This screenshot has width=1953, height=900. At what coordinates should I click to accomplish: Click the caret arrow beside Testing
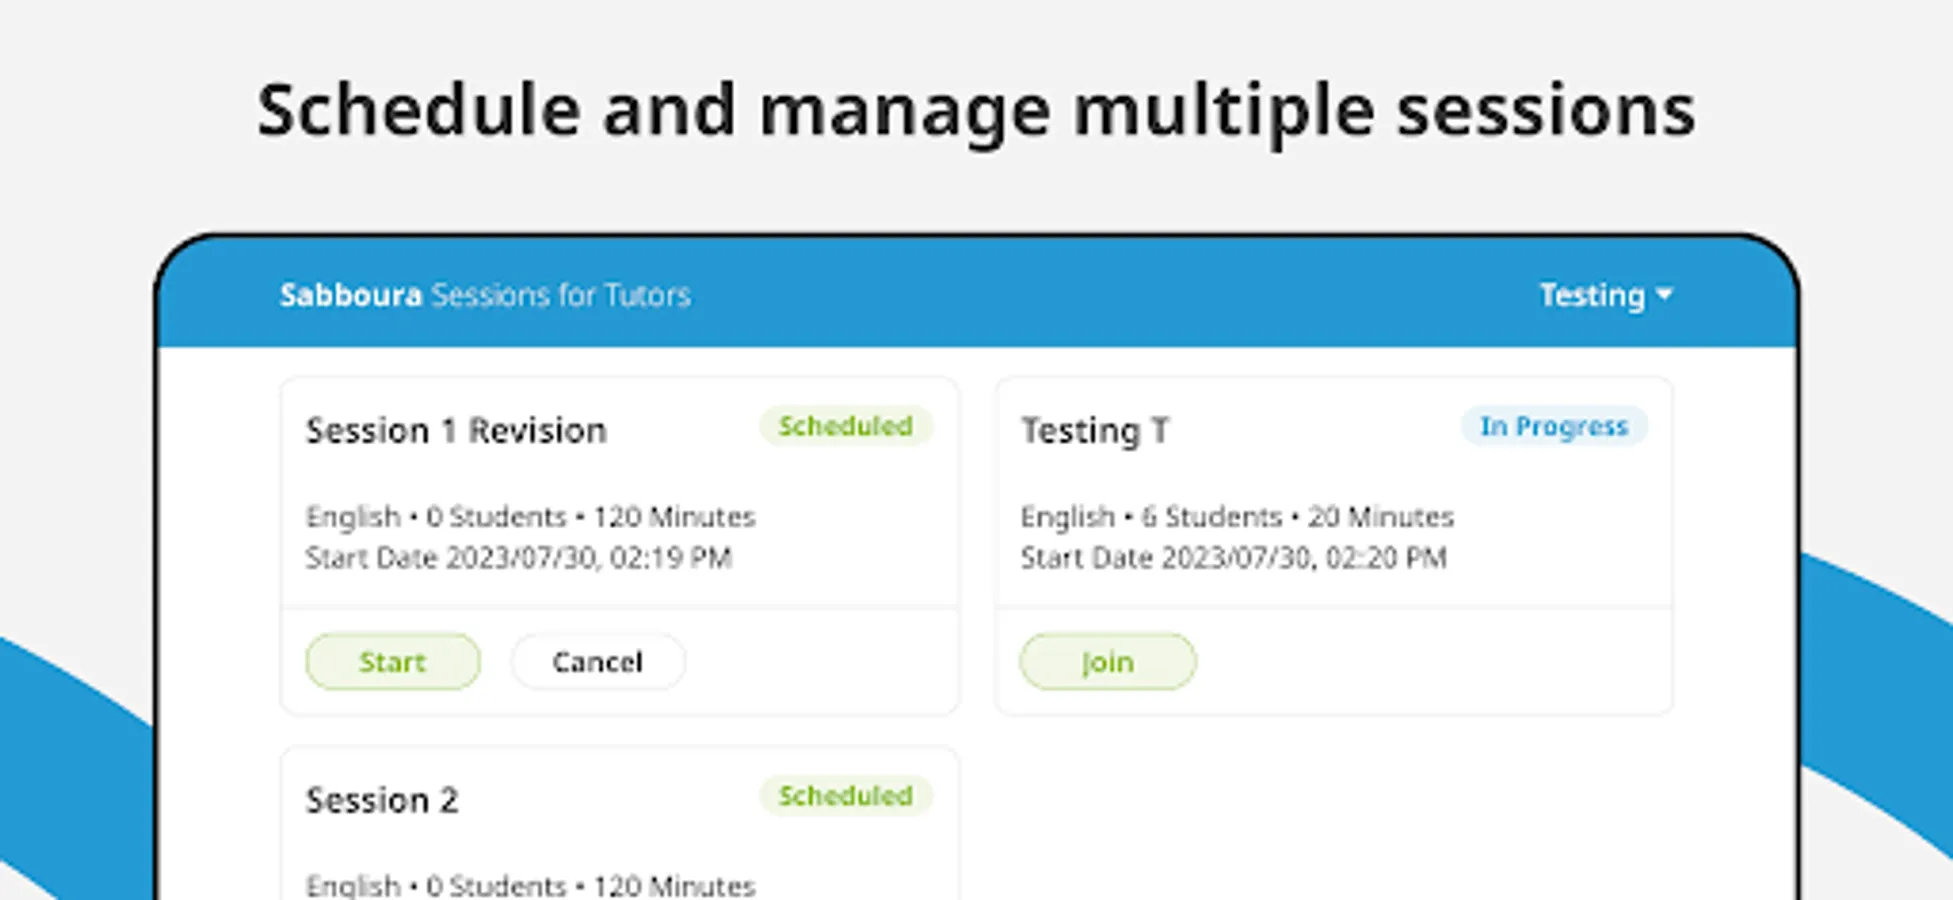pyautogui.click(x=1664, y=294)
